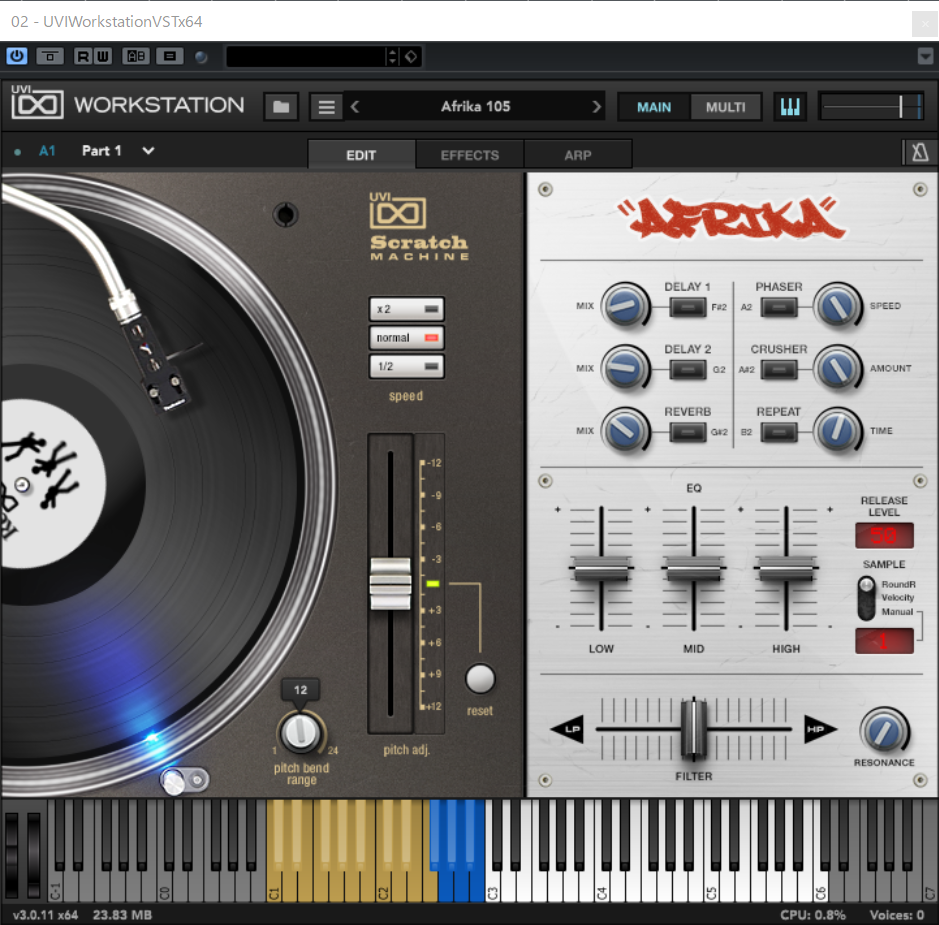Viewport: 939px width, 925px height.
Task: Toggle the keyboard display icon
Action: point(790,107)
